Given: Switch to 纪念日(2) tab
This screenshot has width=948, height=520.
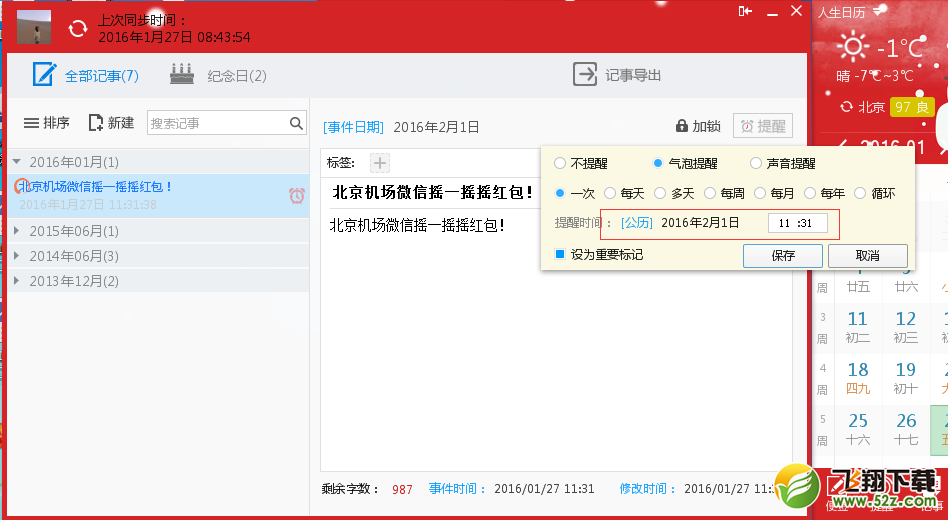Looking at the screenshot, I should pyautogui.click(x=218, y=75).
